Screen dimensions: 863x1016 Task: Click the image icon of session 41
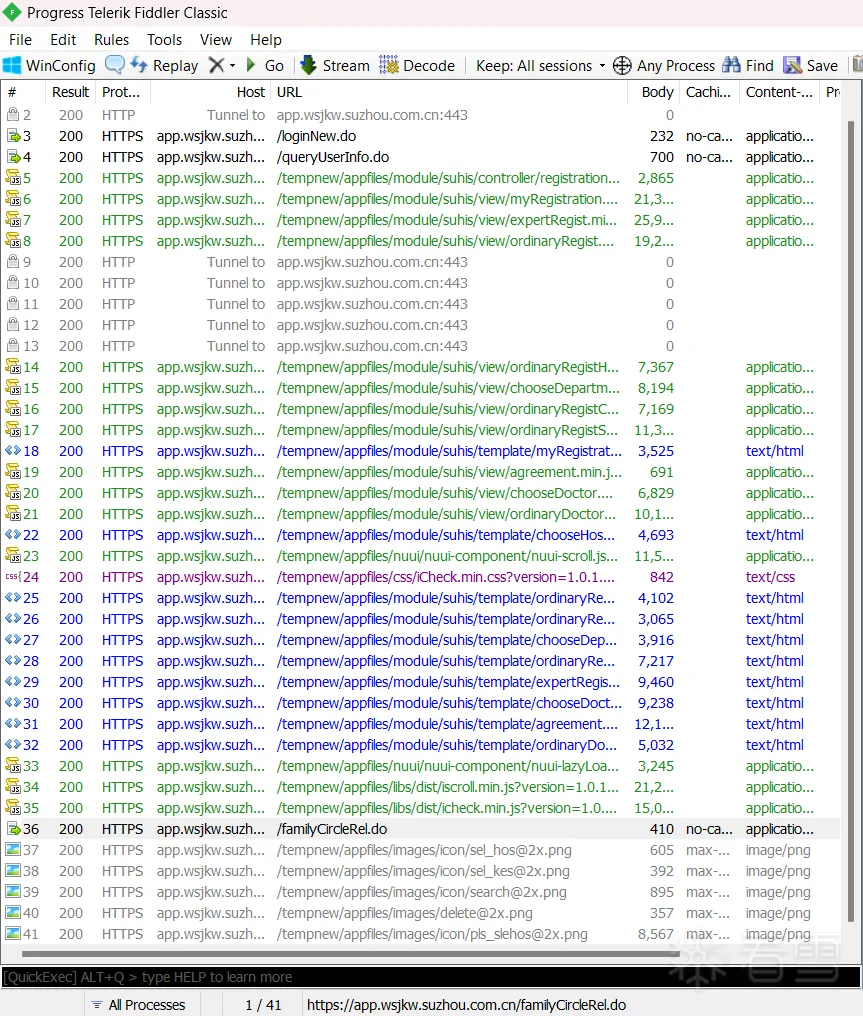[13, 934]
